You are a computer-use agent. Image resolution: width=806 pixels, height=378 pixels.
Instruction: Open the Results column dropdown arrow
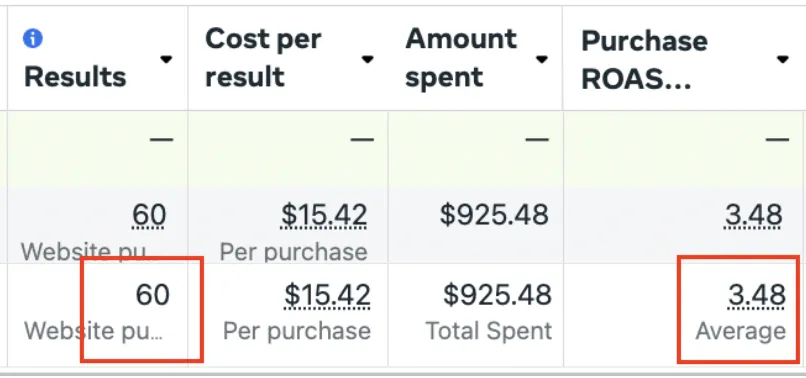pyautogui.click(x=166, y=60)
